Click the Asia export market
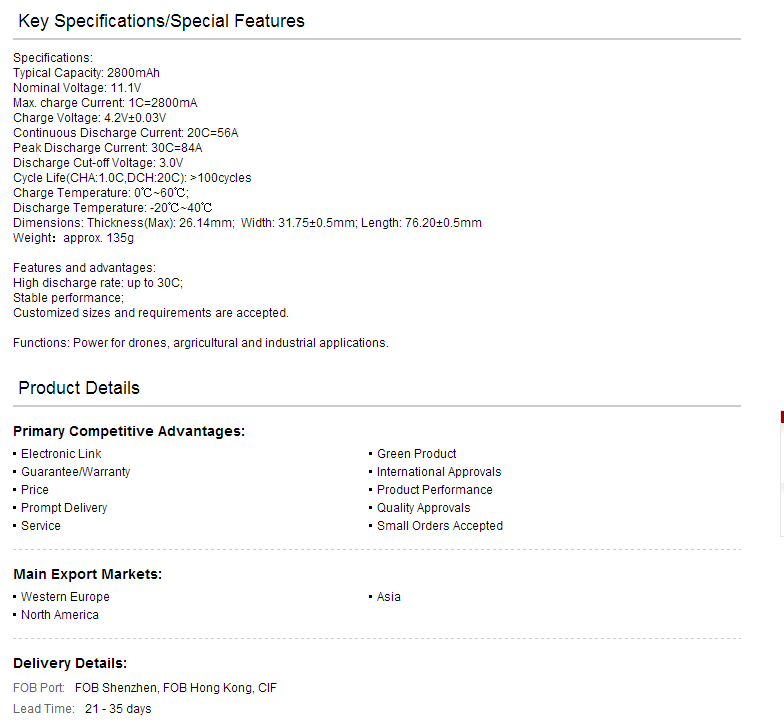 pyautogui.click(x=388, y=596)
